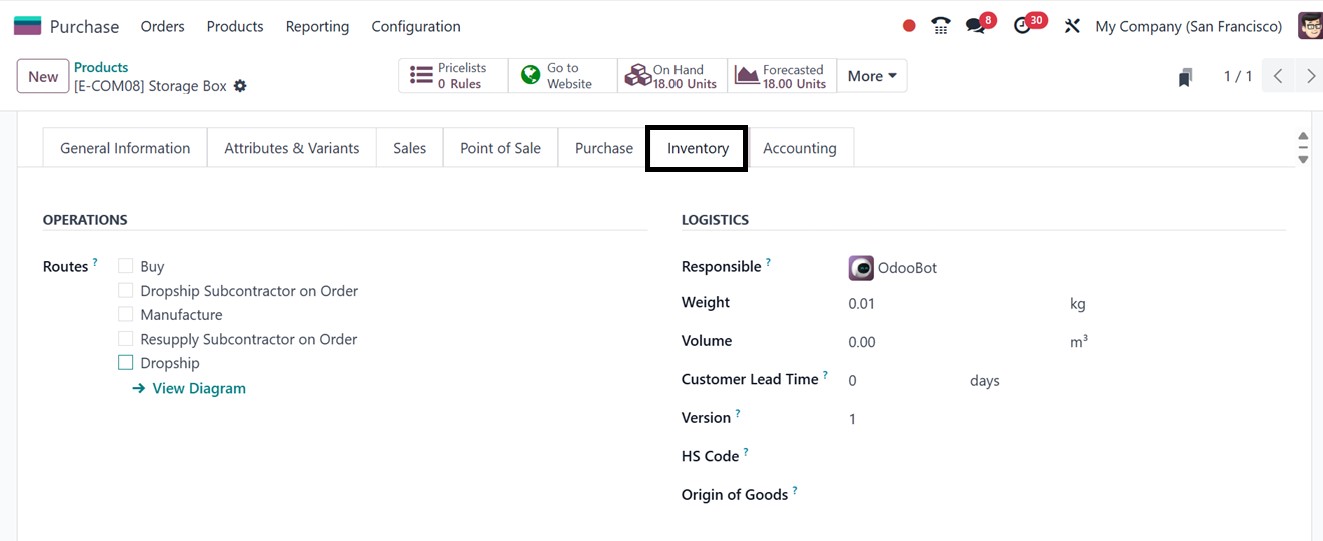The height and width of the screenshot is (541, 1323).
Task: Enable the Buy route checkbox
Action: point(126,266)
